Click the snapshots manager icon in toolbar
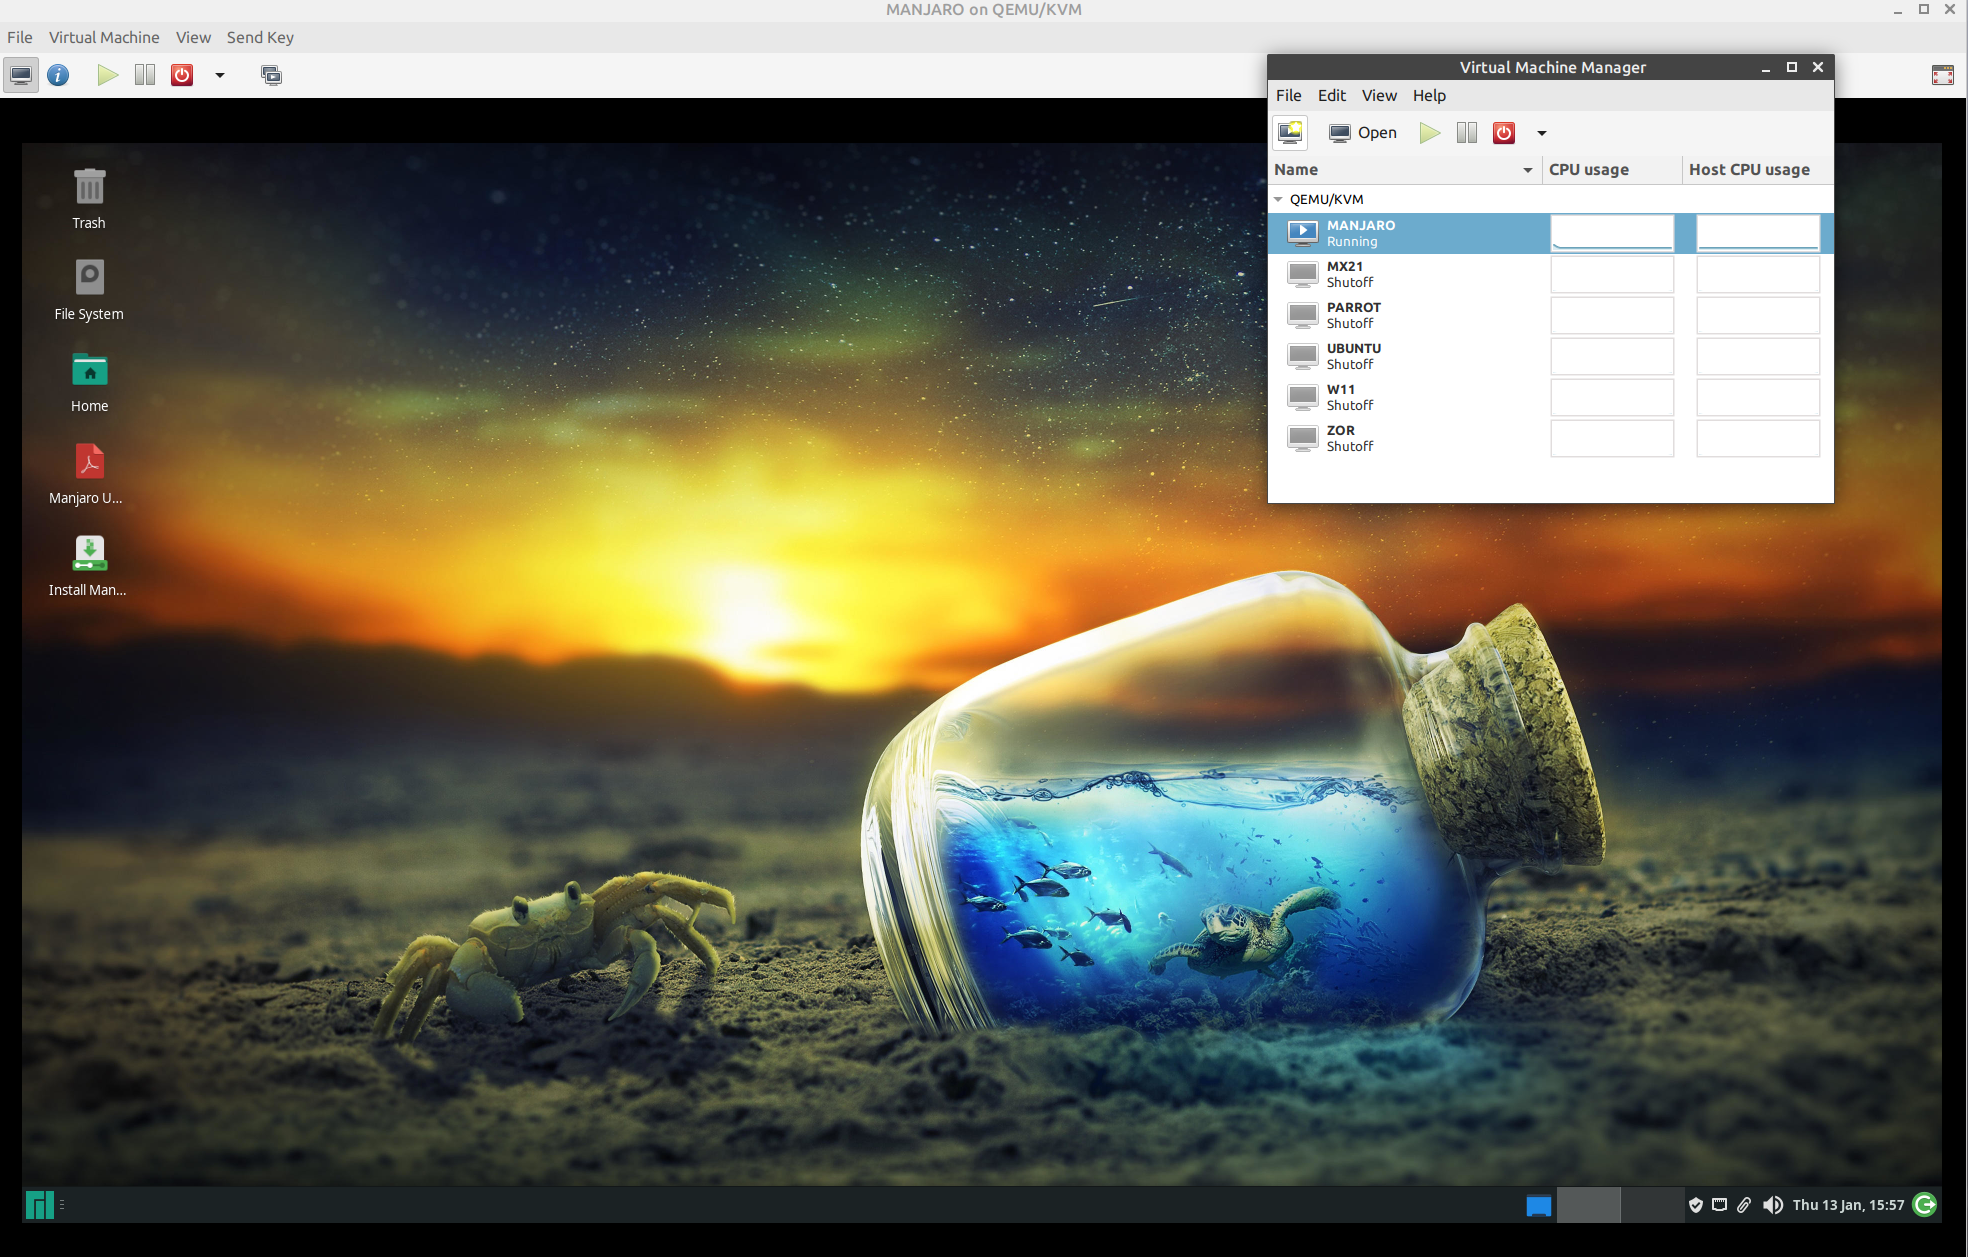Viewport: 1968px width, 1257px height. (271, 75)
